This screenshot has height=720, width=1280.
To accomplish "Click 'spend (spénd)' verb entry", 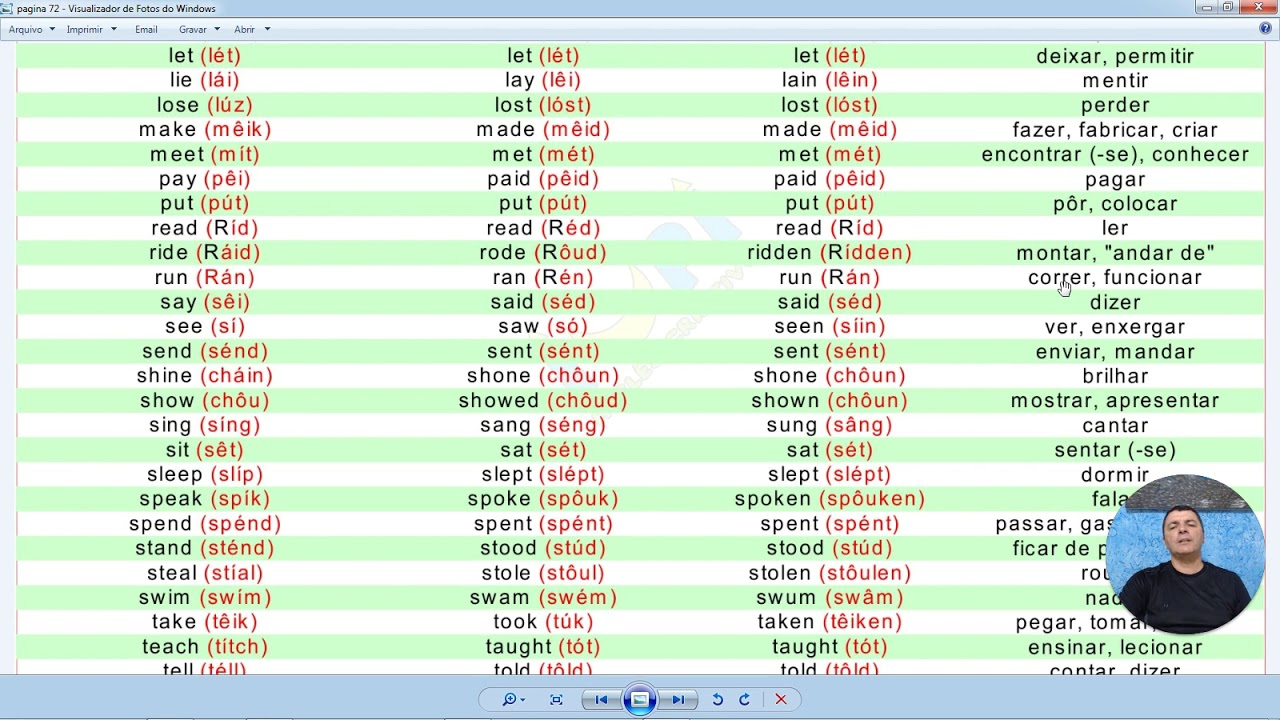I will click(x=205, y=524).
